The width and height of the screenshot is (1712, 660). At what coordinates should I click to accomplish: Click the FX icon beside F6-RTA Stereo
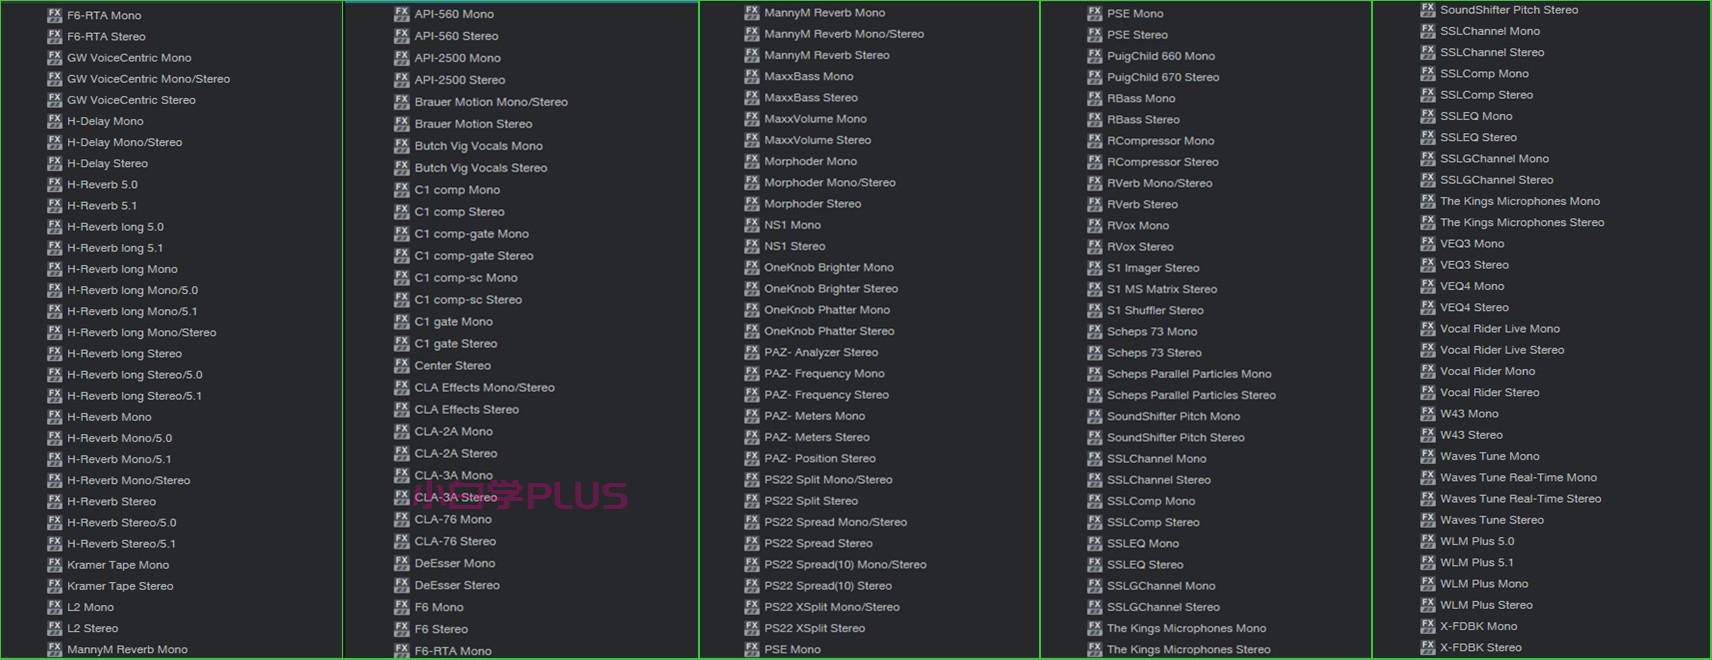[x=55, y=37]
